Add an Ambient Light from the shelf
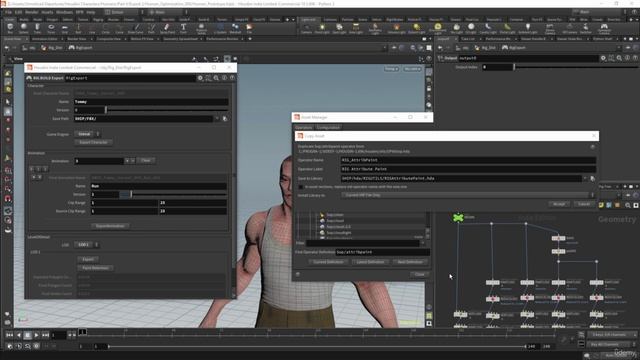The image size is (640, 360). (x=528, y=28)
